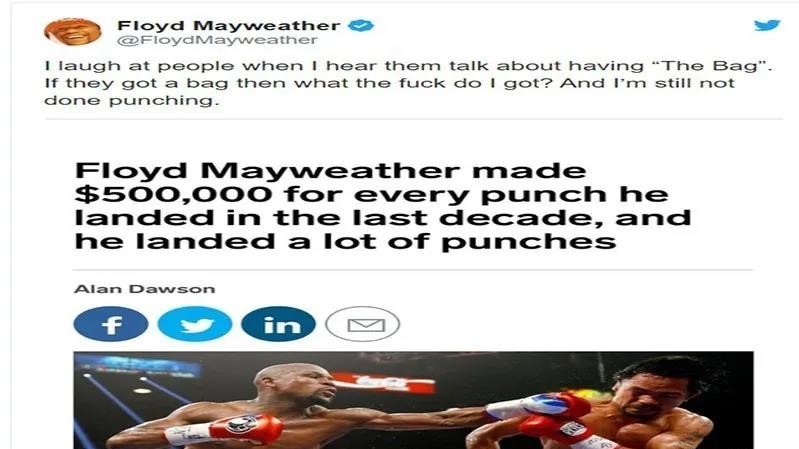Open the Floyd Mayweather display name
Screen dimensions: 799x449
point(228,25)
